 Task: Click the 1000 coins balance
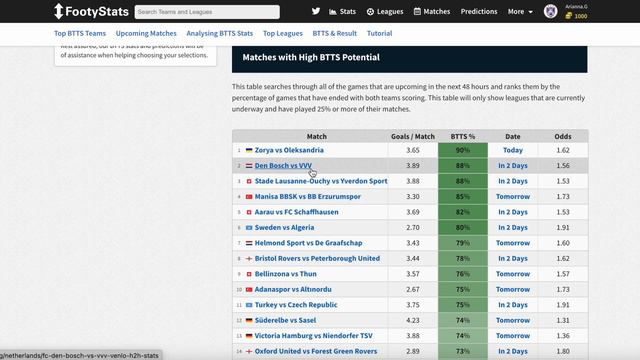click(x=580, y=16)
